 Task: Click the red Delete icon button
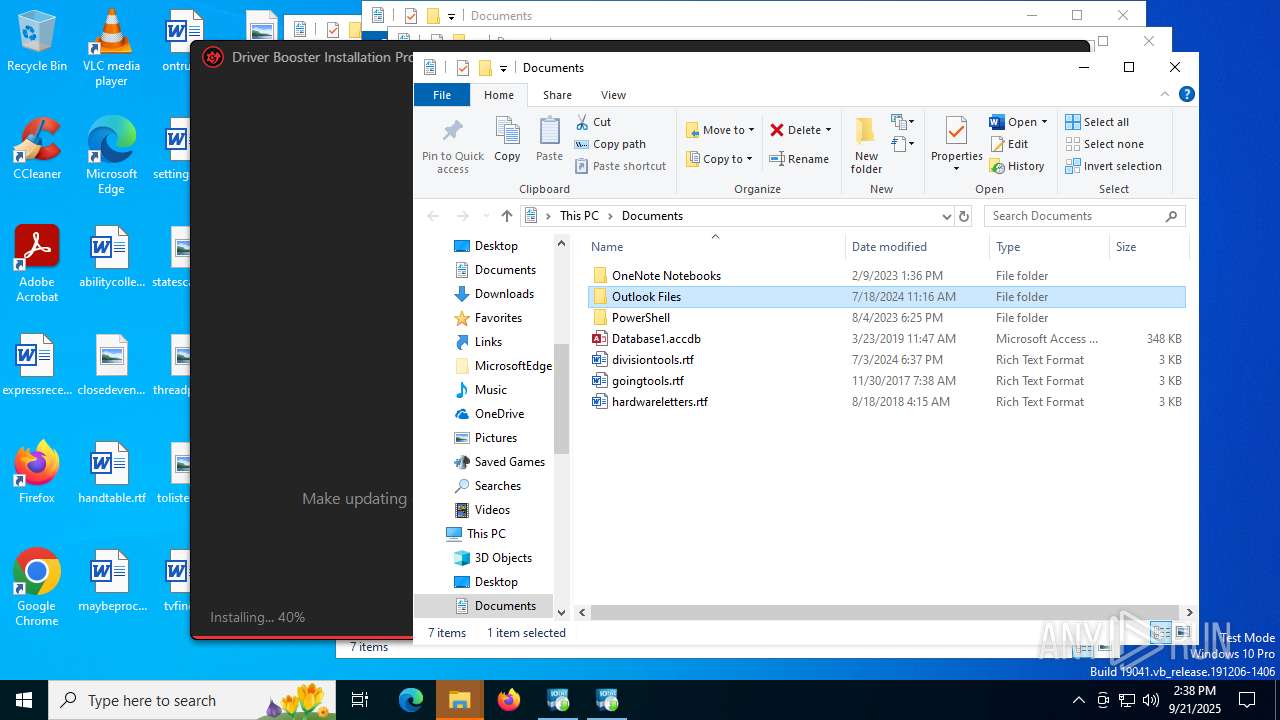(x=776, y=130)
